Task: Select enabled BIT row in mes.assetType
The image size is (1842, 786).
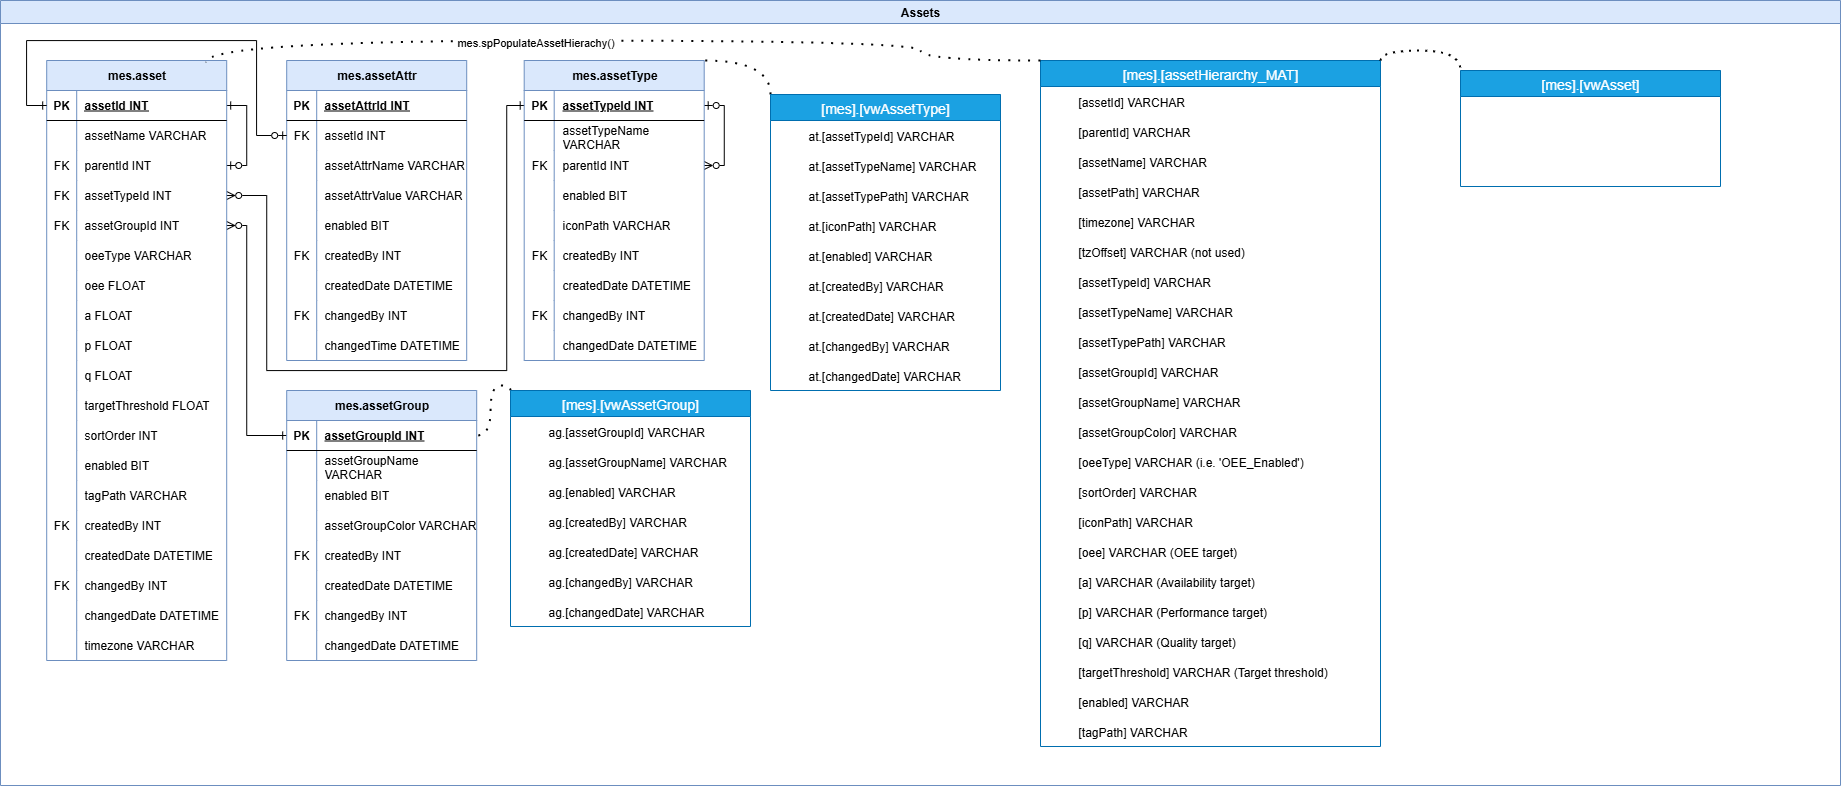Action: 615,196
